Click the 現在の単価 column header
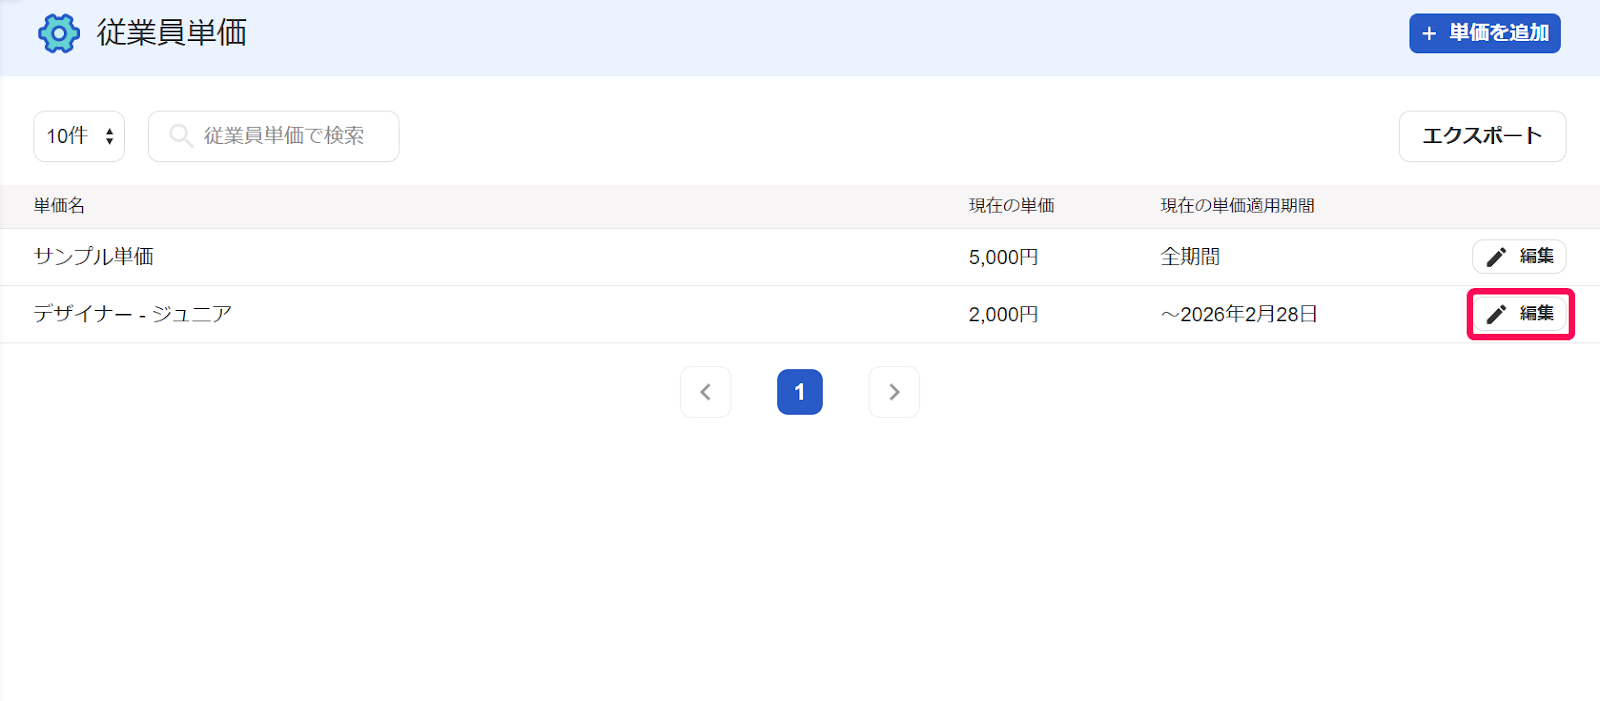This screenshot has width=1600, height=701. pos(1011,206)
